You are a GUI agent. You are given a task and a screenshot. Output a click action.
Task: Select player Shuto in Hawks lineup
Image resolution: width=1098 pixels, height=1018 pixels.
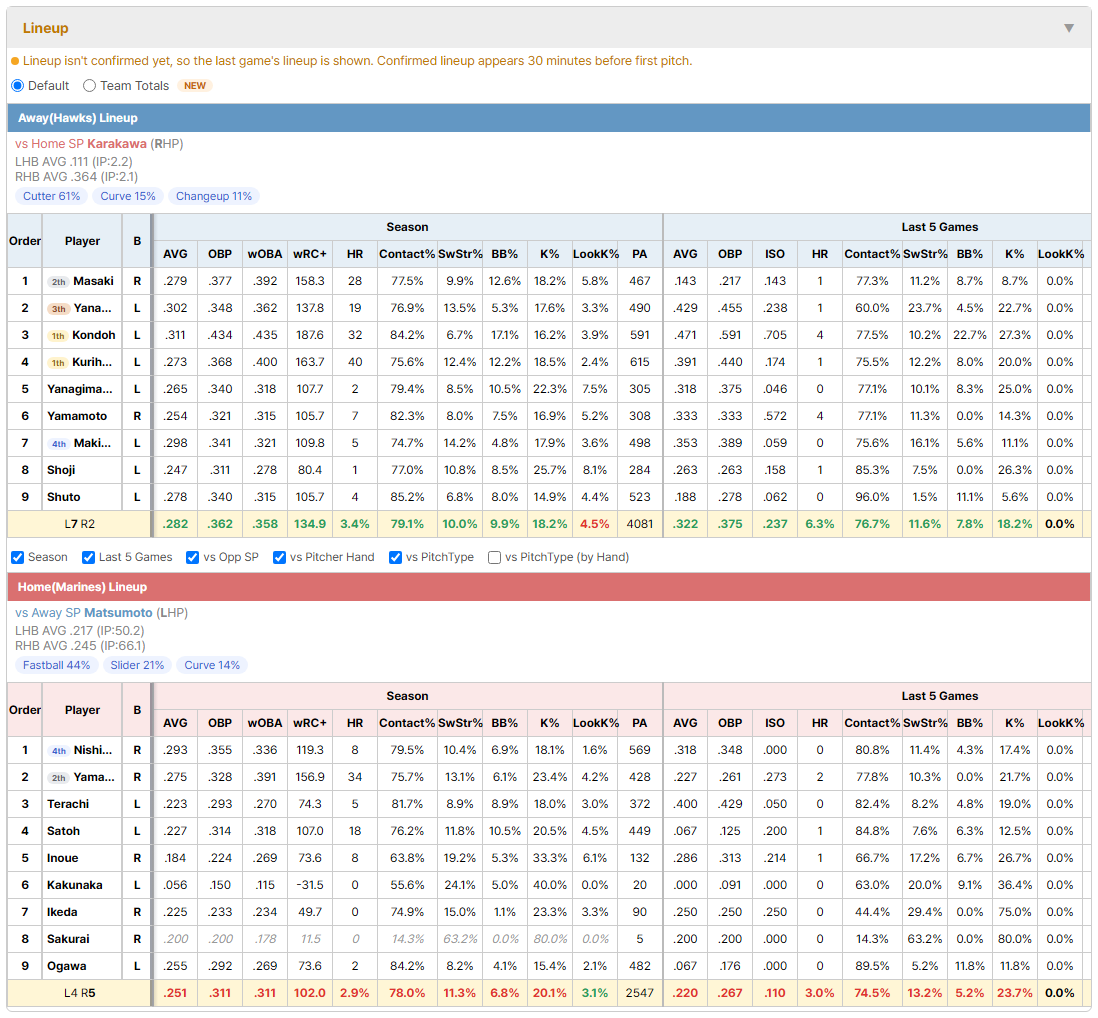point(64,497)
